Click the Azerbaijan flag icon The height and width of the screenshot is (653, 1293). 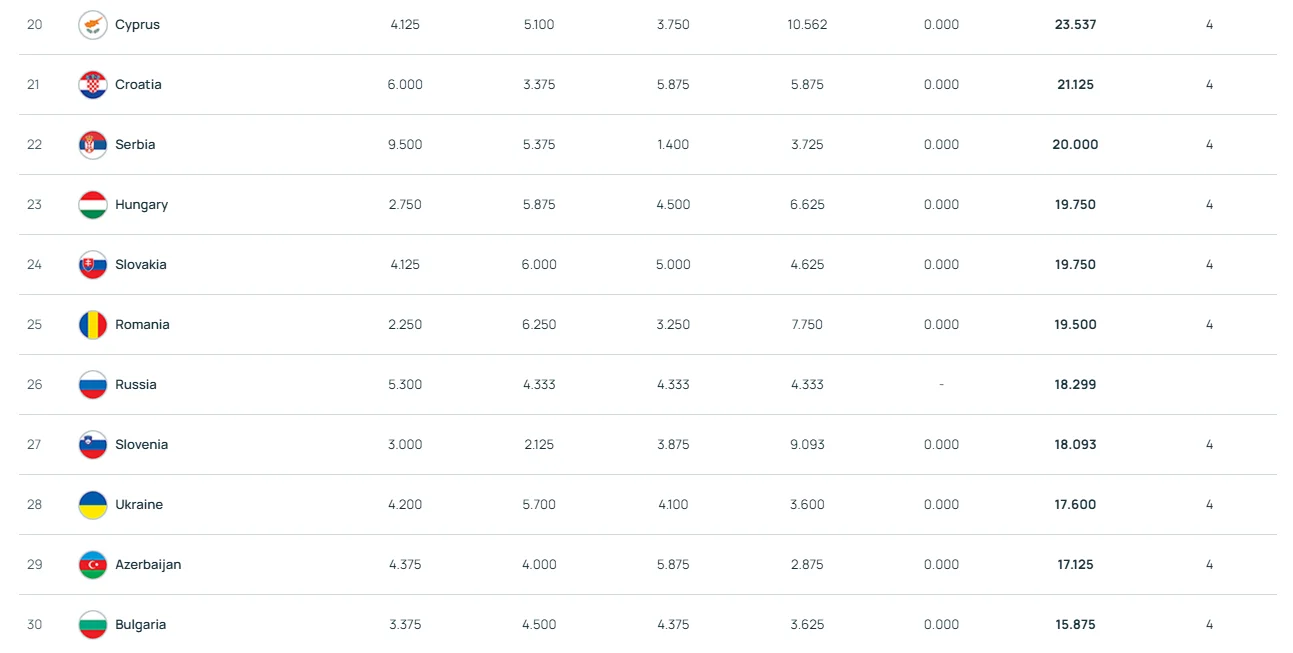click(x=93, y=565)
